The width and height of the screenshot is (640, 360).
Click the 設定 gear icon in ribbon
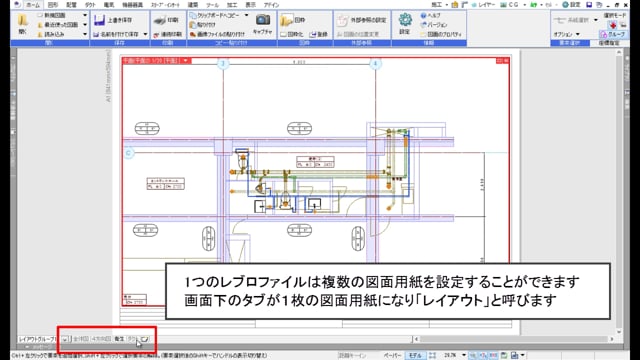coord(405,20)
